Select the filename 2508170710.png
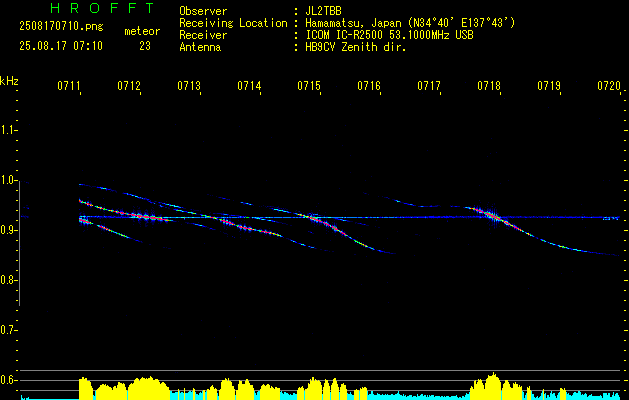The height and width of the screenshot is (400, 629). [x=61, y=26]
